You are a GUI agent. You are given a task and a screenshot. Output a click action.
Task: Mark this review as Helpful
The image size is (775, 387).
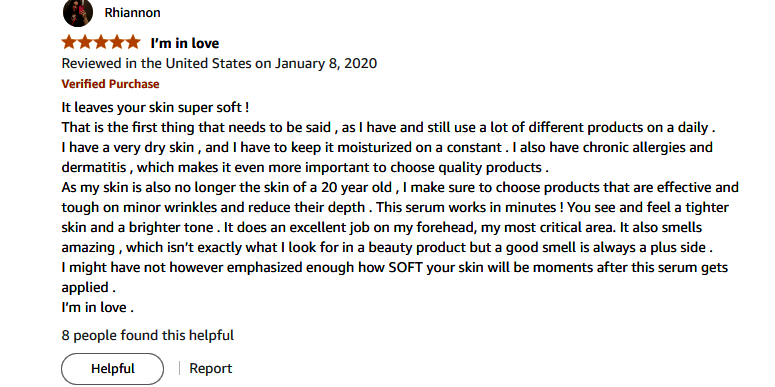(113, 369)
